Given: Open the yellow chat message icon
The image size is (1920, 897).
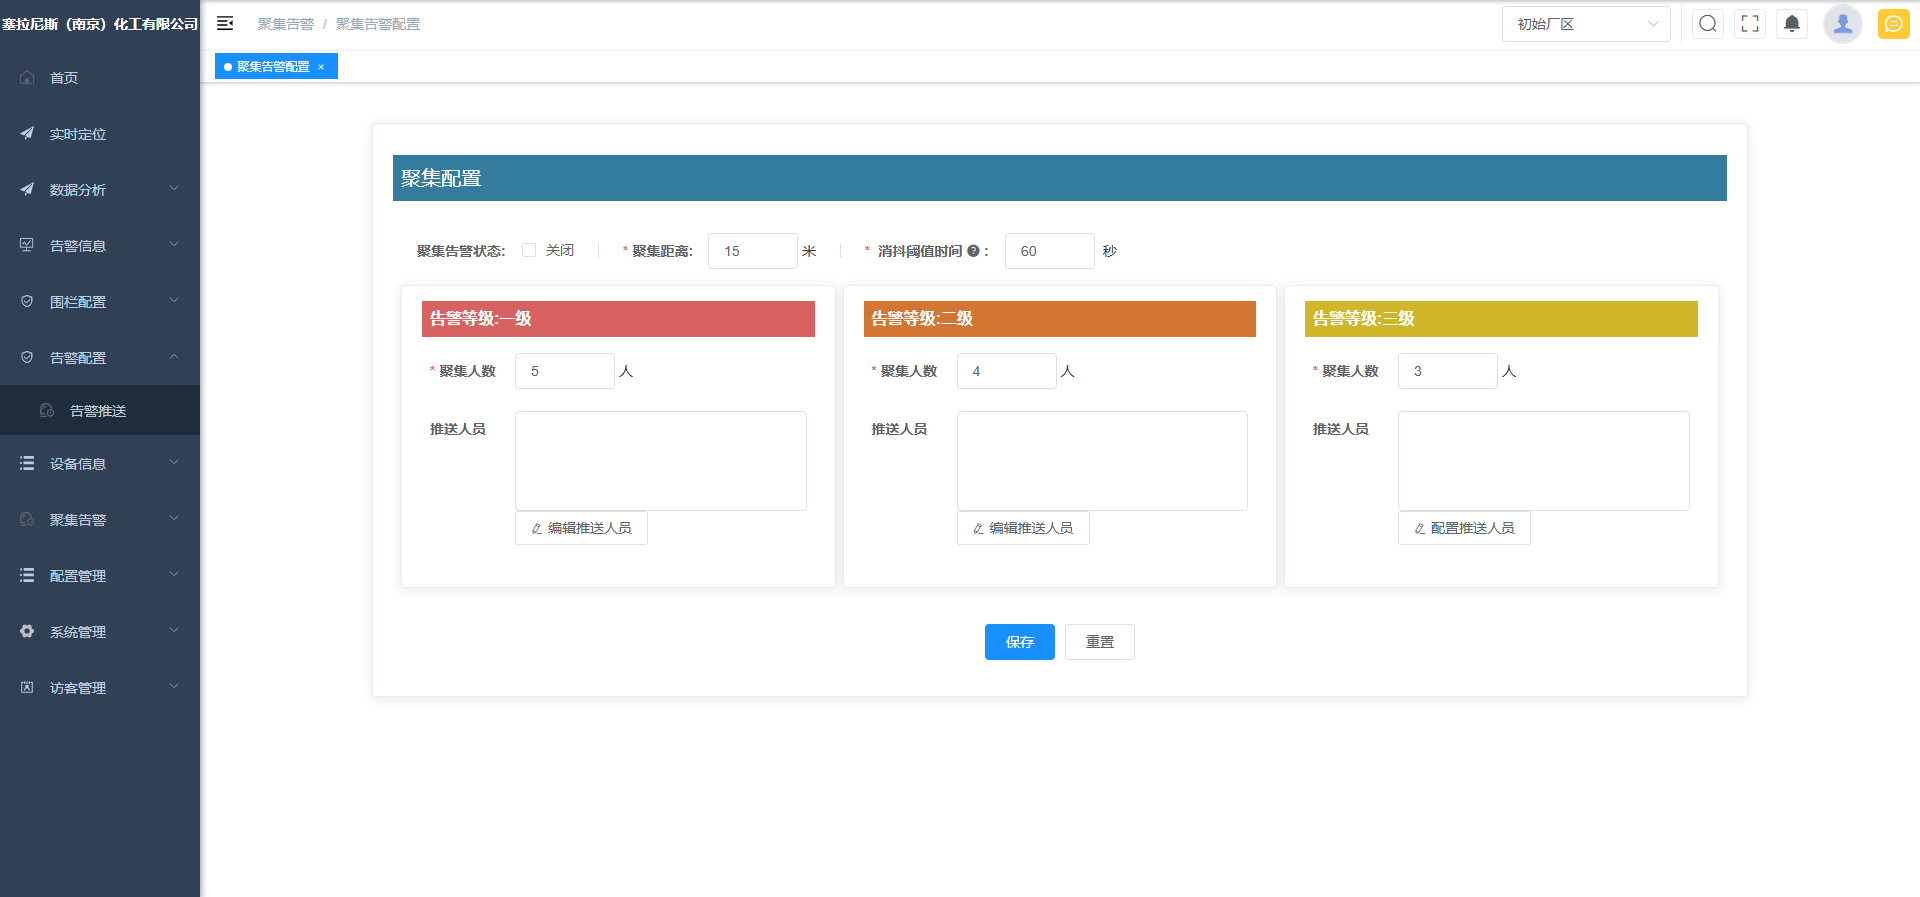Looking at the screenshot, I should (x=1893, y=24).
